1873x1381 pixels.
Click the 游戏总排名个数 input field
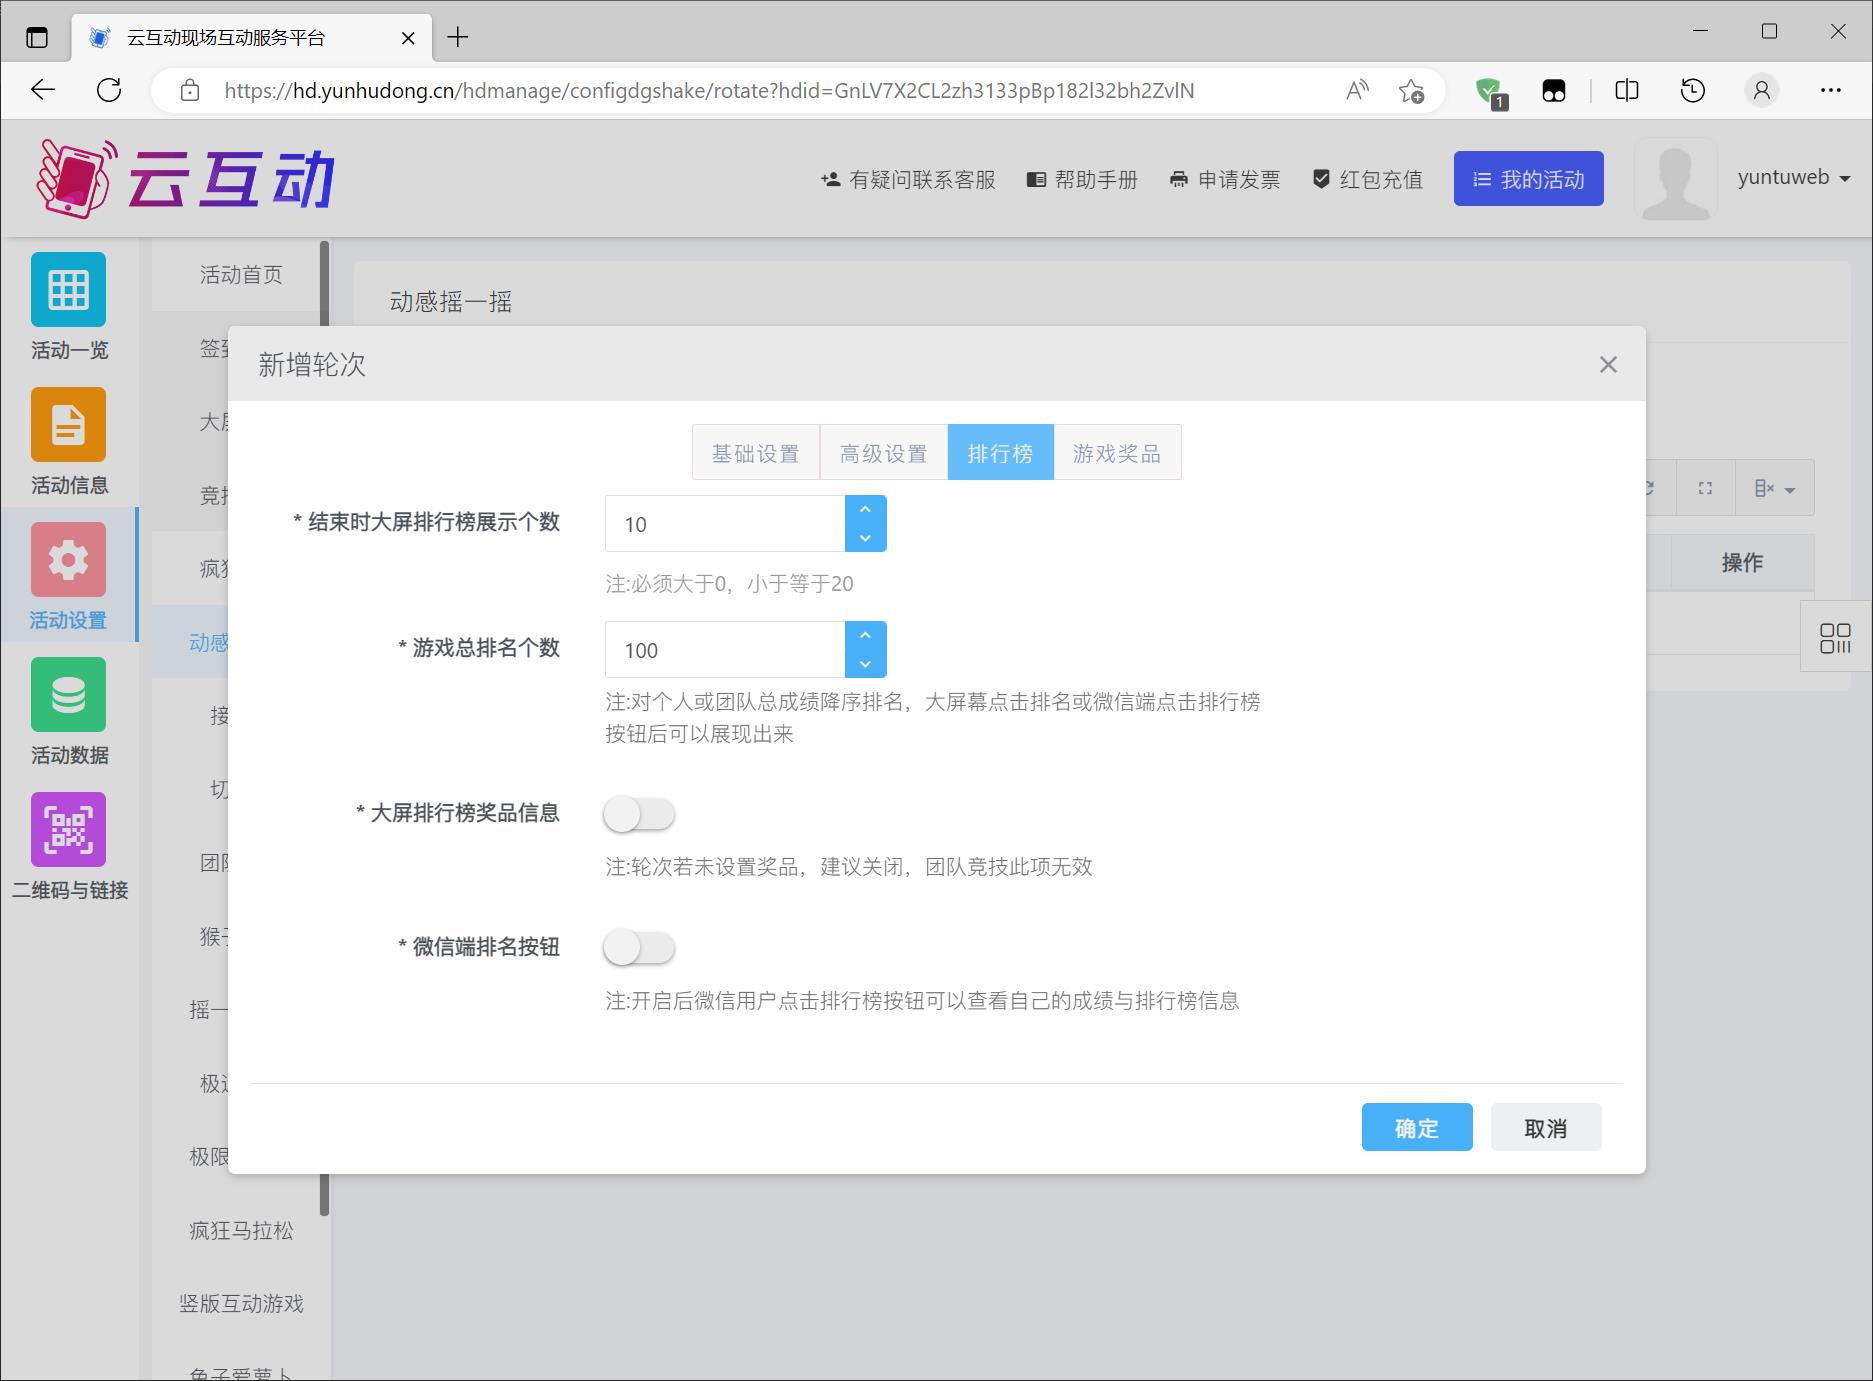click(x=725, y=650)
